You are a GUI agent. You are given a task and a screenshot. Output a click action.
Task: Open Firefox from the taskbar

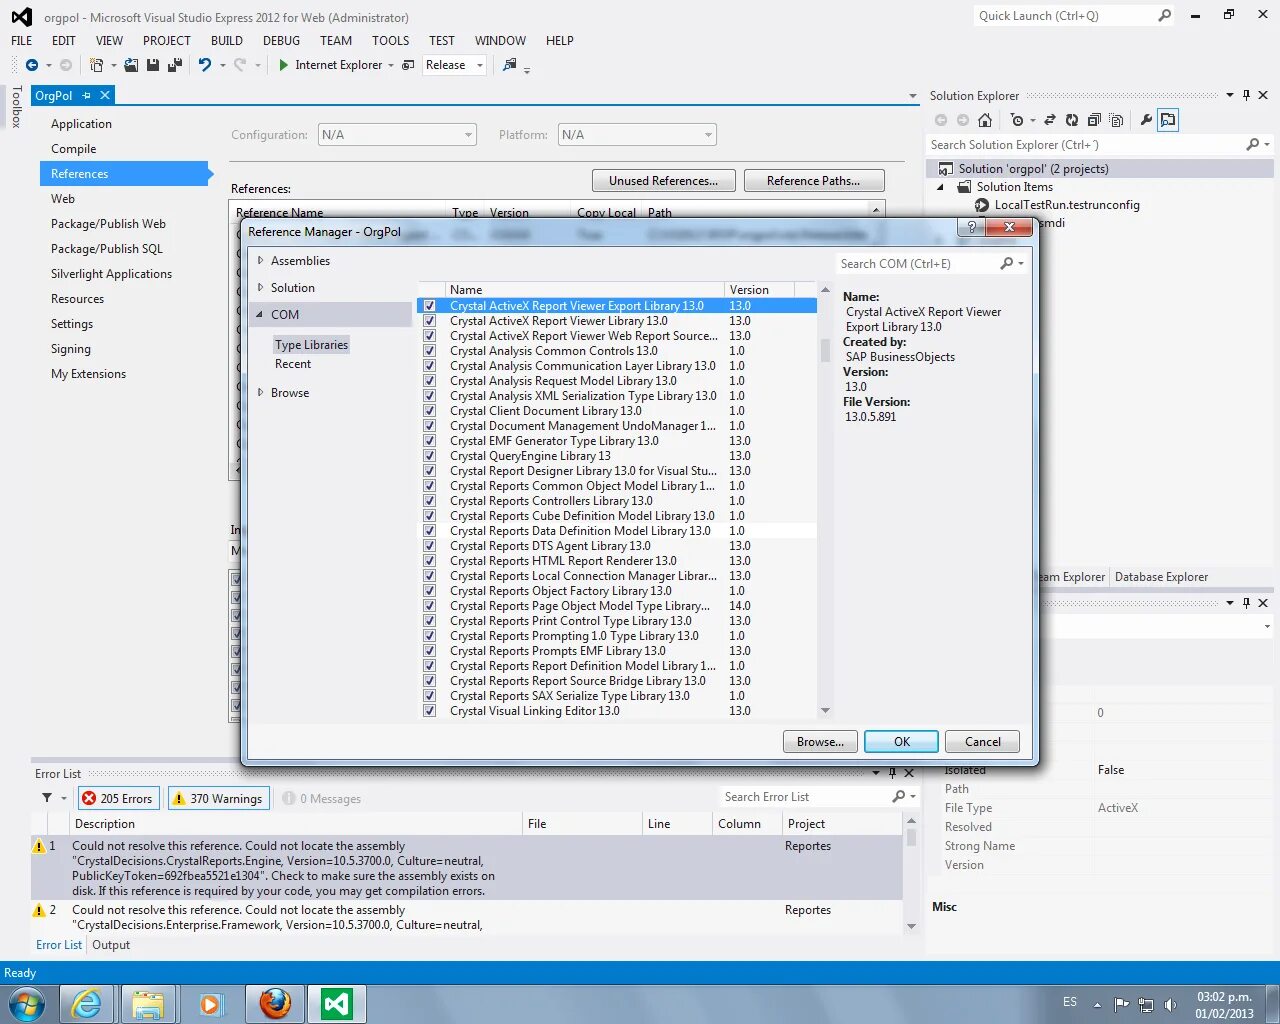coord(276,1003)
